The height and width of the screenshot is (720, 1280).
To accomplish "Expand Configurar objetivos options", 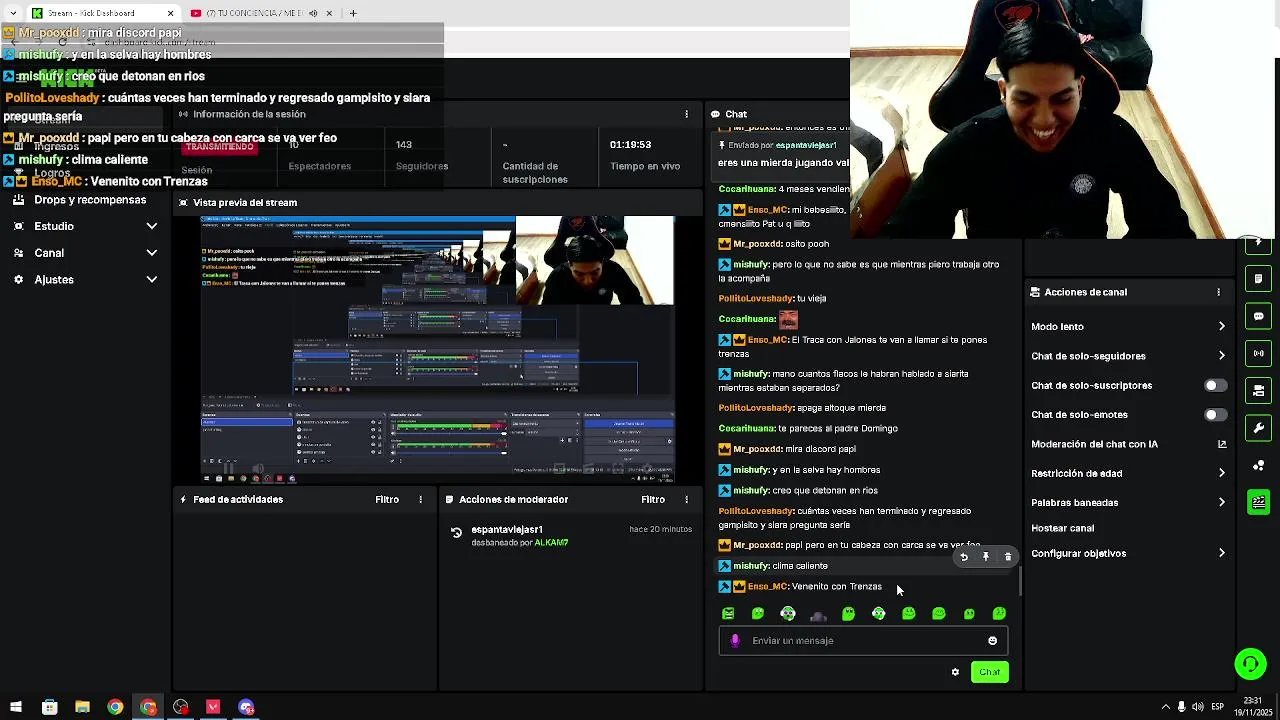I will pos(1221,553).
